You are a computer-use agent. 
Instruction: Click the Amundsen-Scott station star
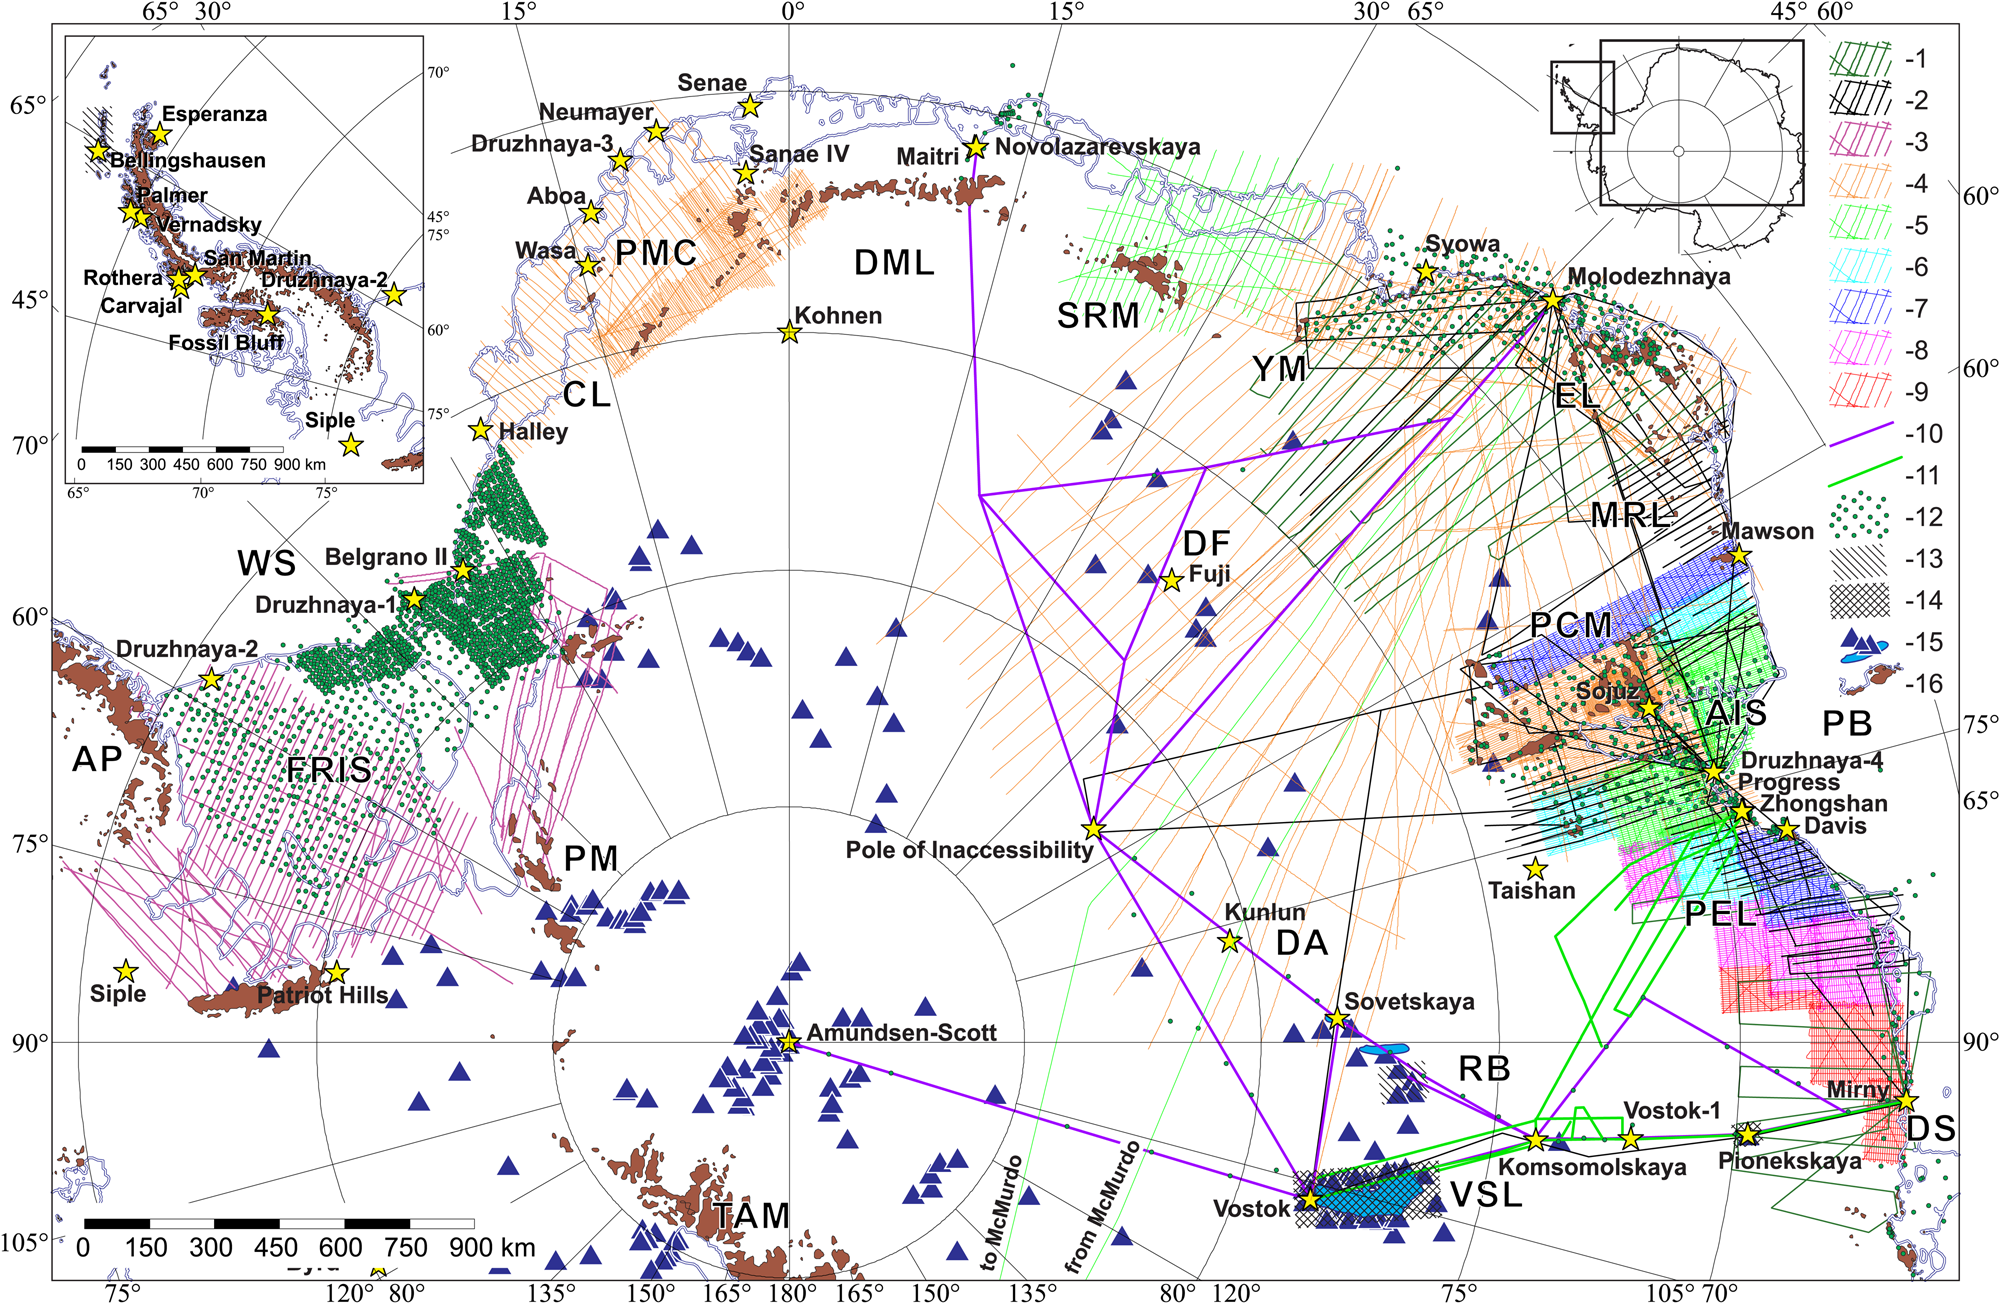click(x=788, y=1042)
